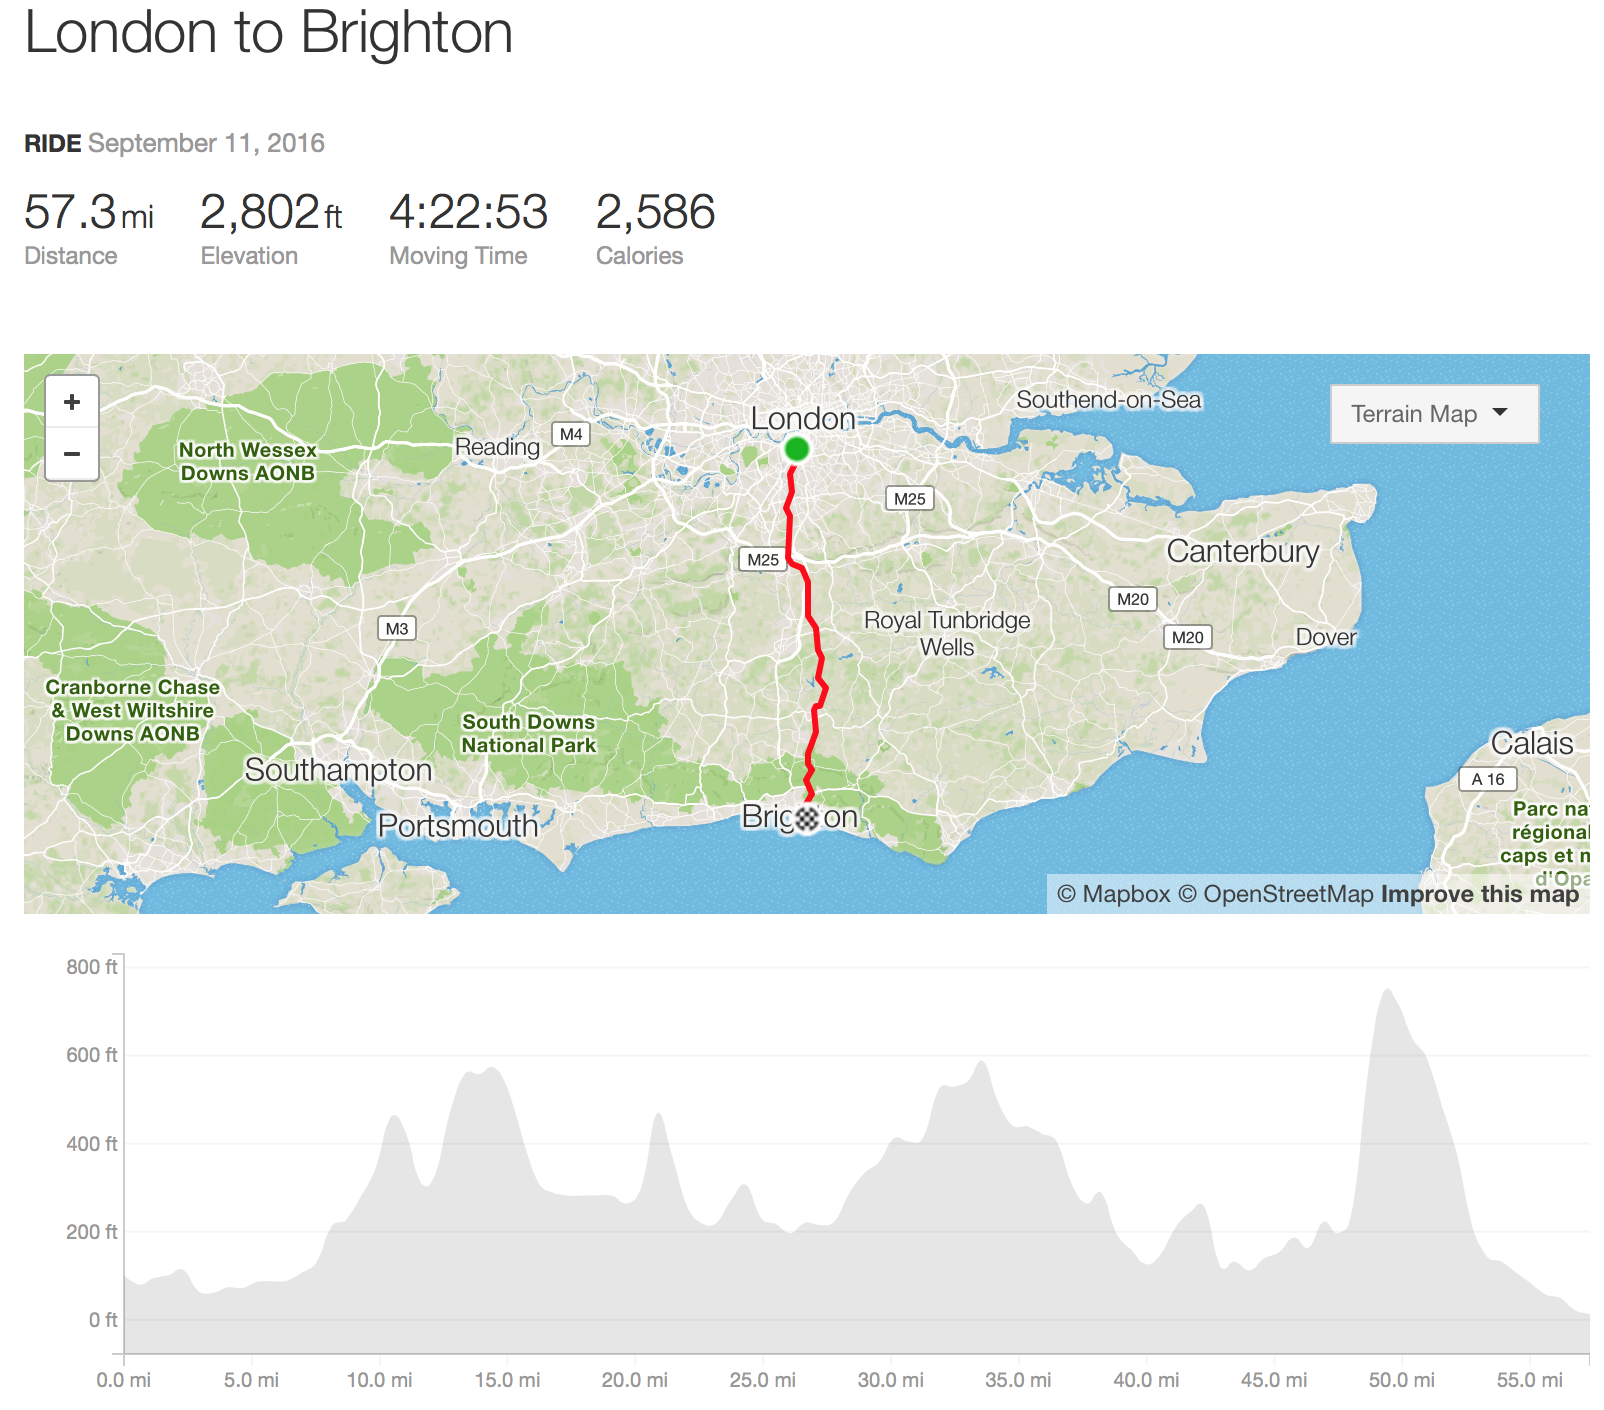The width and height of the screenshot is (1604, 1410).
Task: Zoom out with the minus button
Action: 72,454
